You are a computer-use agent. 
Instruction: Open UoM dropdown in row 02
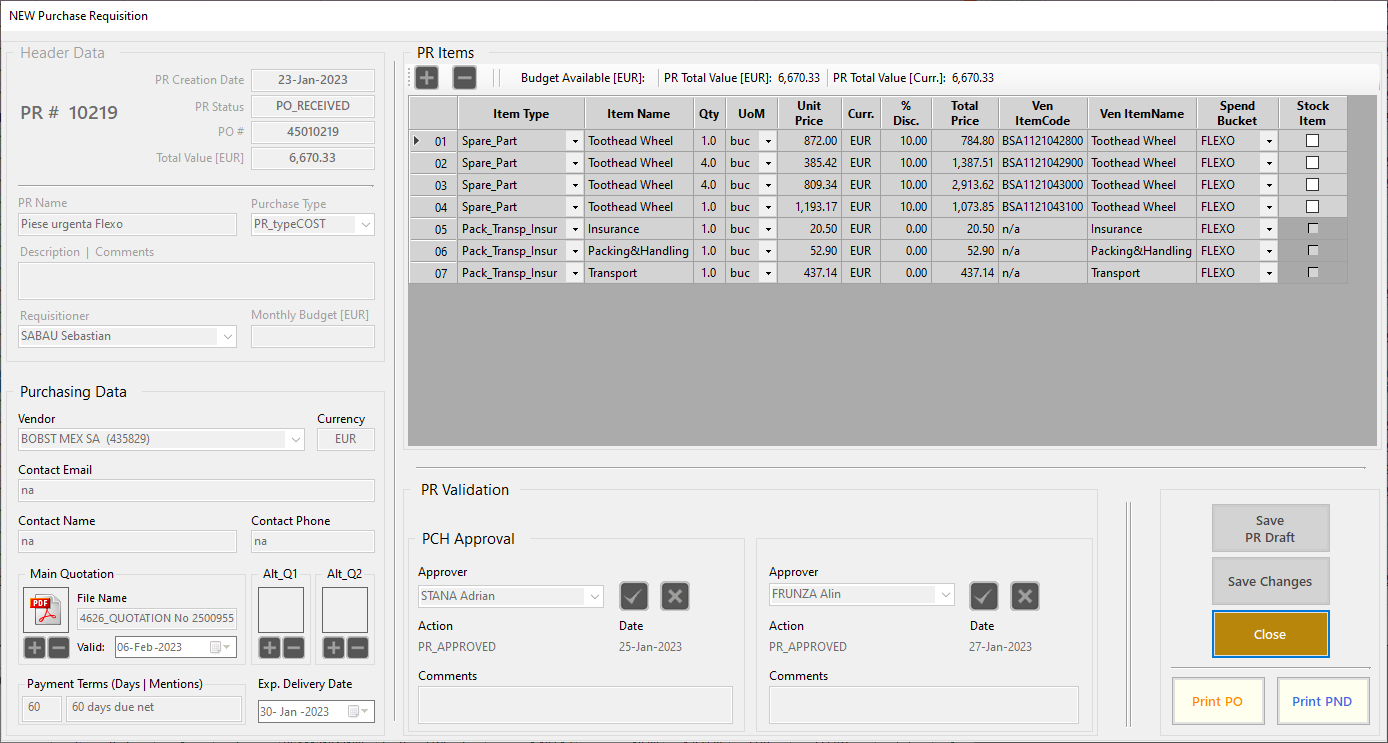point(768,163)
